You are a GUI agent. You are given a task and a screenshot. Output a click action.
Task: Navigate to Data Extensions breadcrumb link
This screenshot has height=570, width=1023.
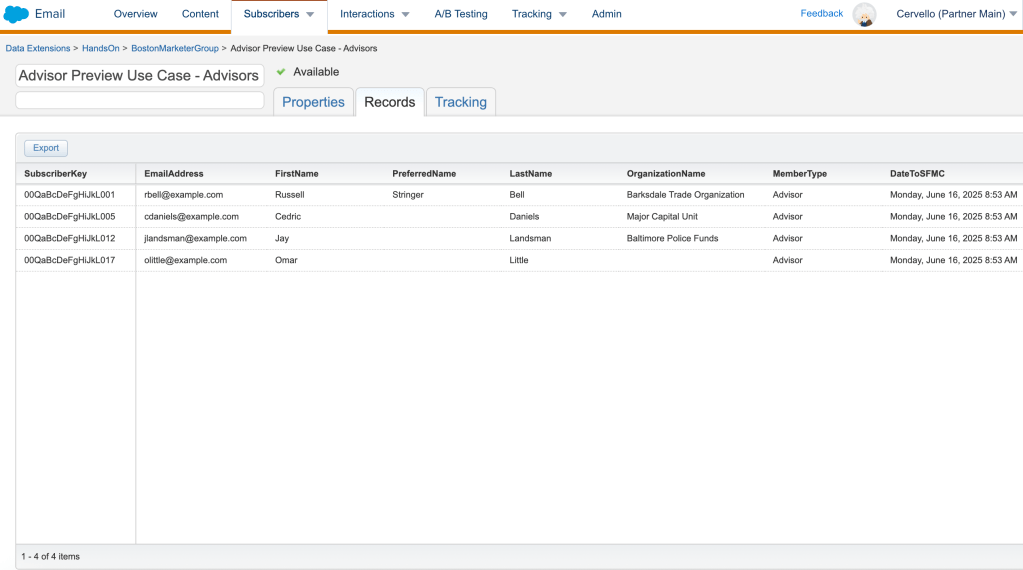(38, 48)
